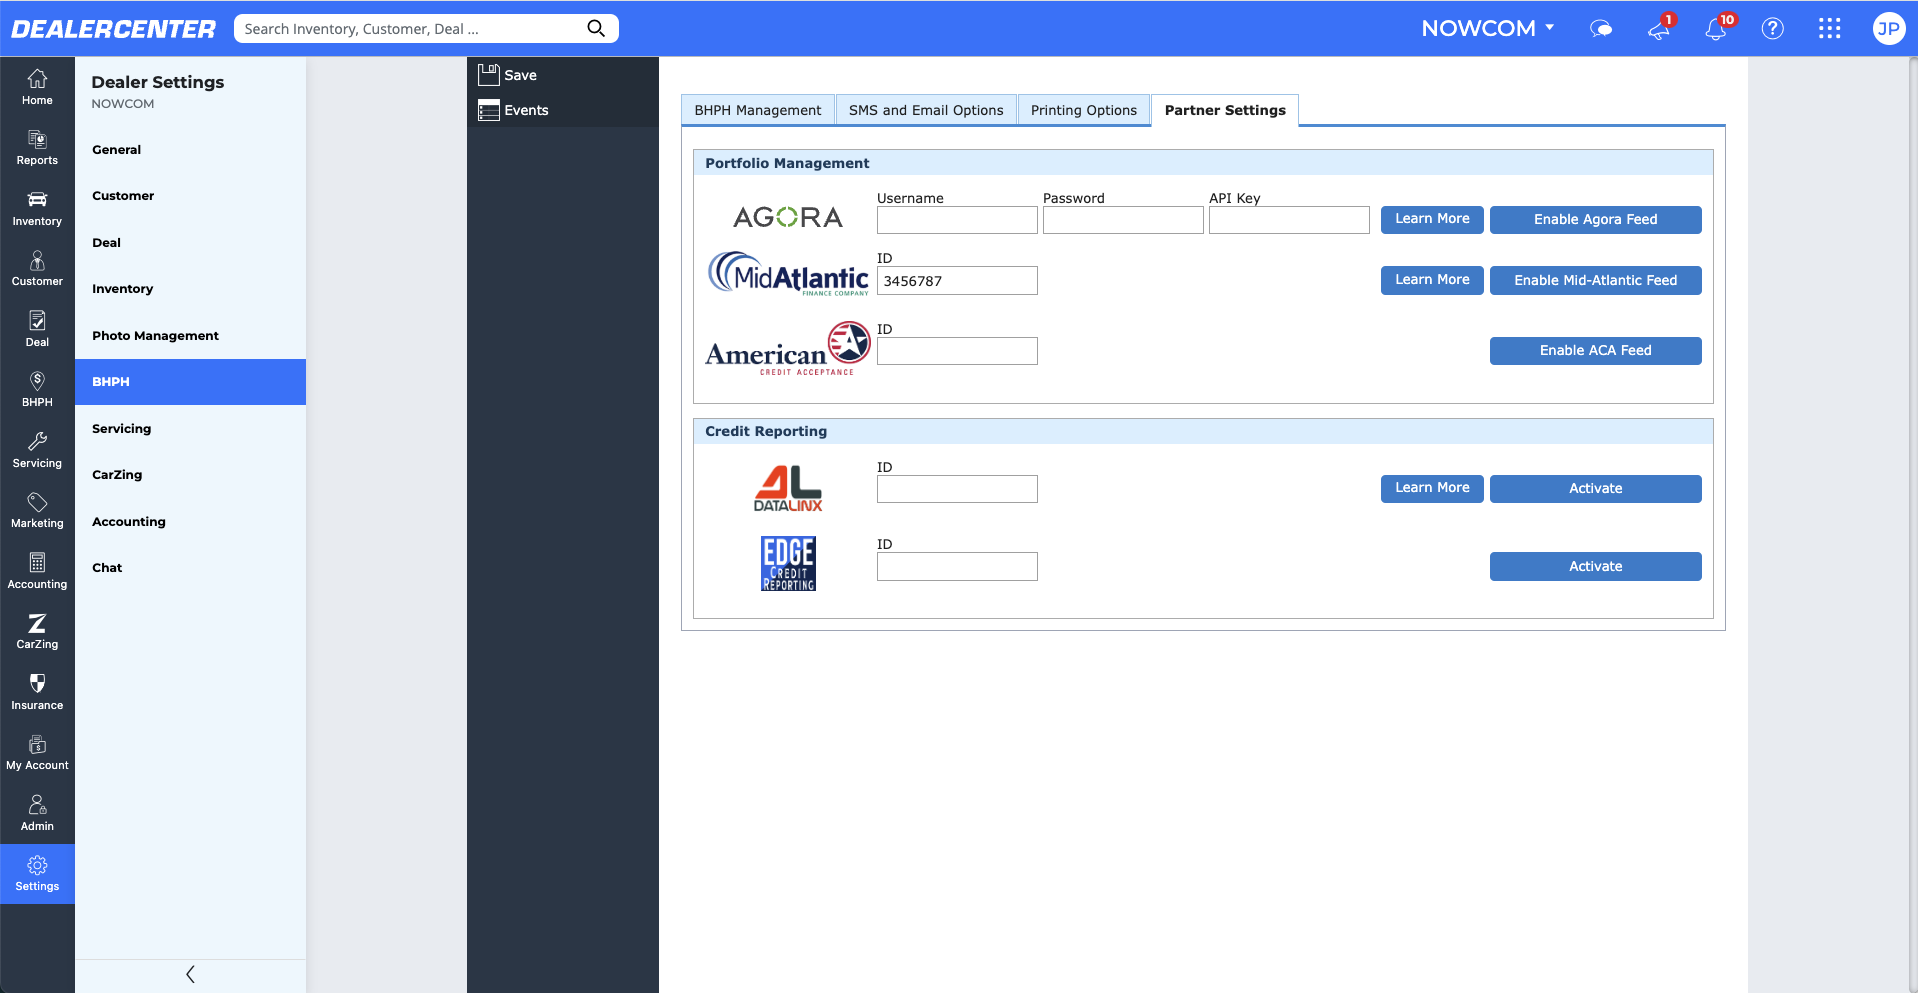Open Servicing dealer settings
This screenshot has height=993, width=1918.
coord(190,429)
